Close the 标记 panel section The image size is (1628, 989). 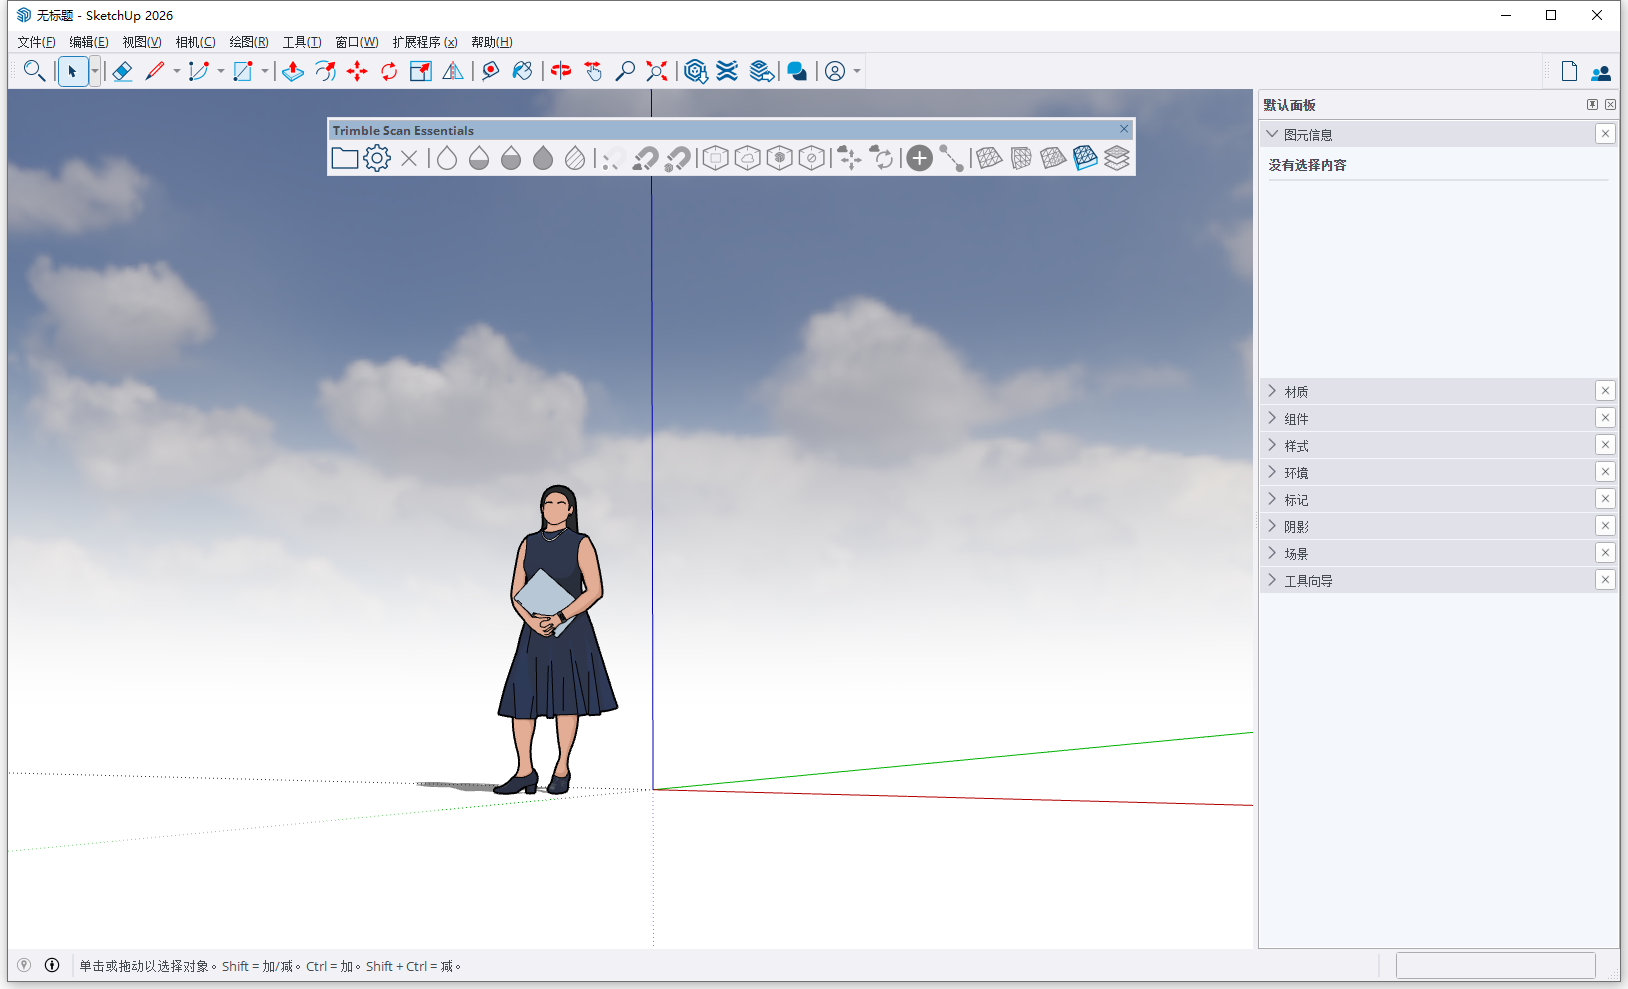(x=1605, y=499)
